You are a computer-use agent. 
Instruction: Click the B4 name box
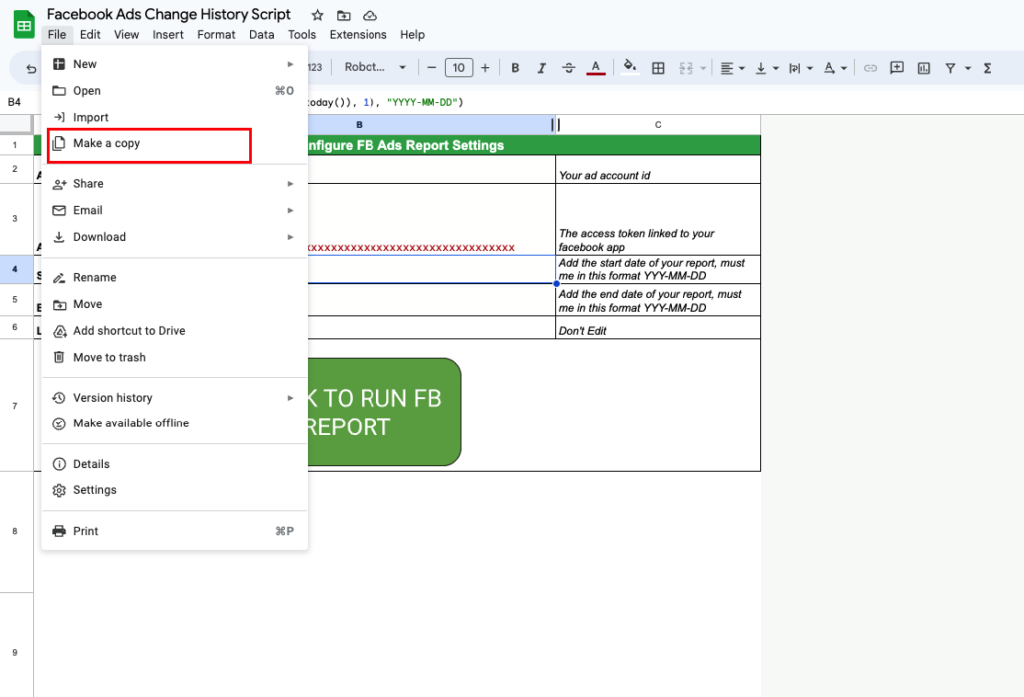(15, 102)
